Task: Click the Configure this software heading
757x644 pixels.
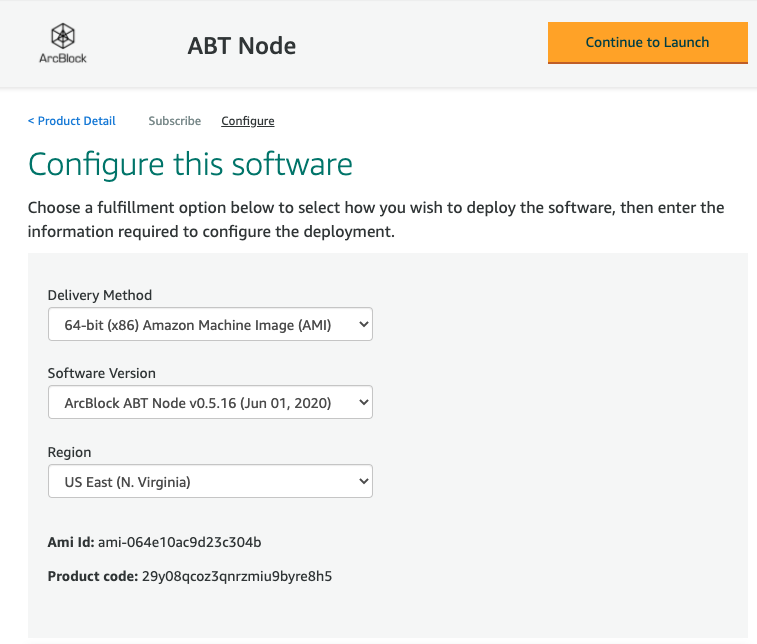Action: [x=190, y=164]
